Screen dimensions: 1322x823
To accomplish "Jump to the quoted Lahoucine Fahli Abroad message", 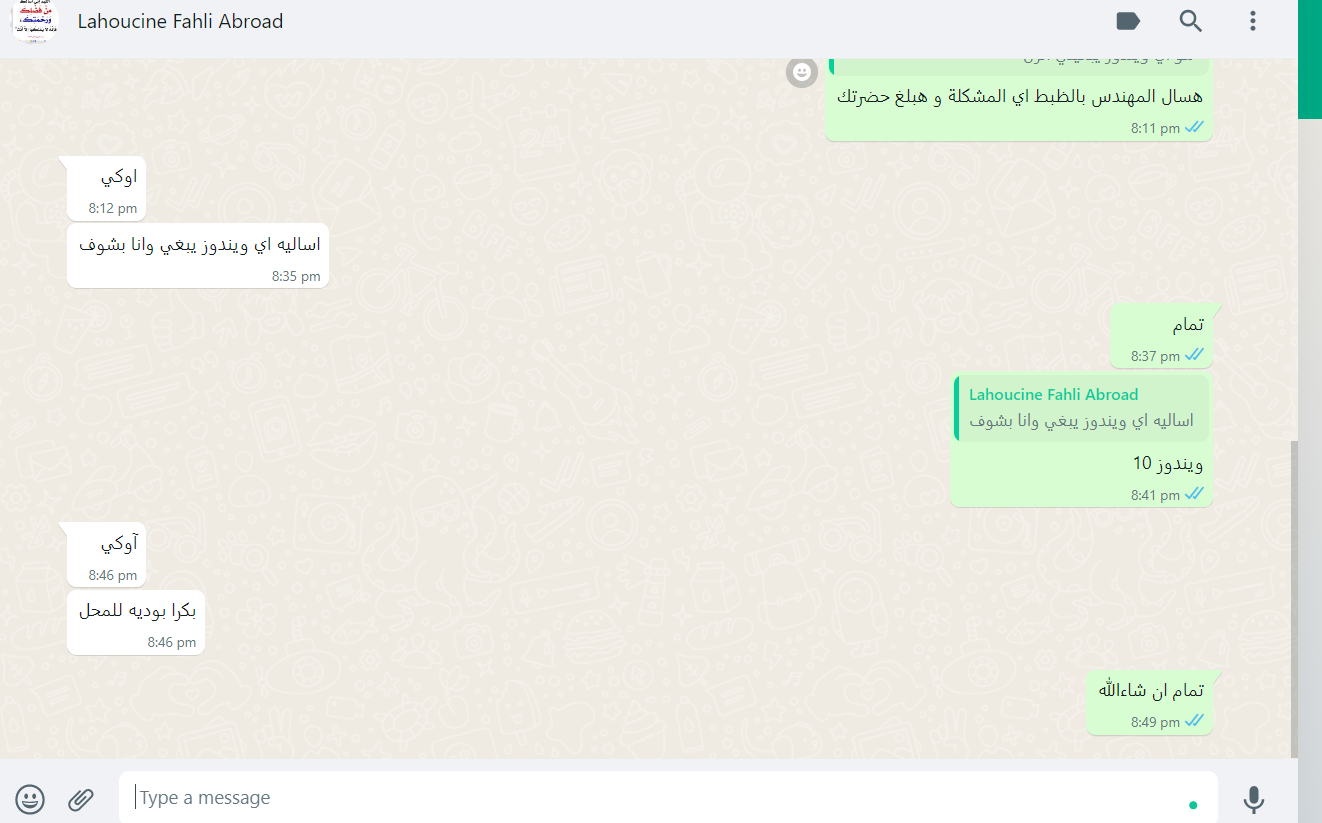I will point(1081,408).
